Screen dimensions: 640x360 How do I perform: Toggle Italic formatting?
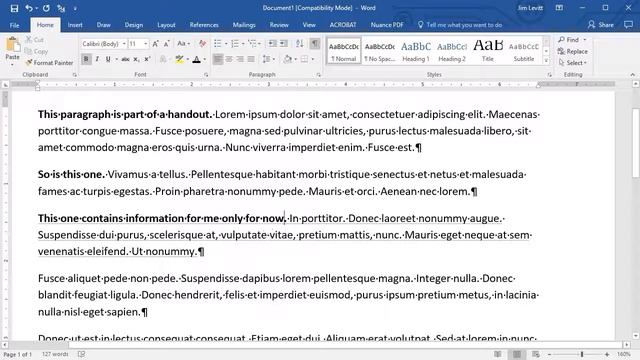pos(97,60)
